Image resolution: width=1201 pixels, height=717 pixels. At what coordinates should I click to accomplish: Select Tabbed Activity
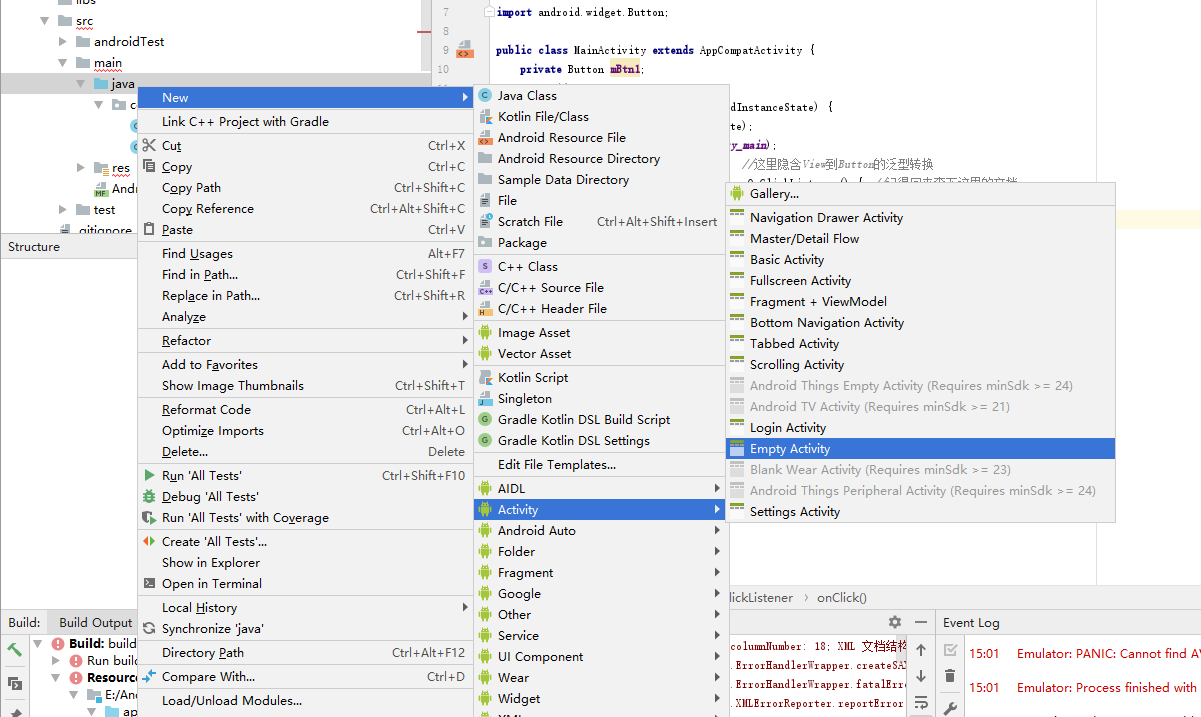[920, 344]
